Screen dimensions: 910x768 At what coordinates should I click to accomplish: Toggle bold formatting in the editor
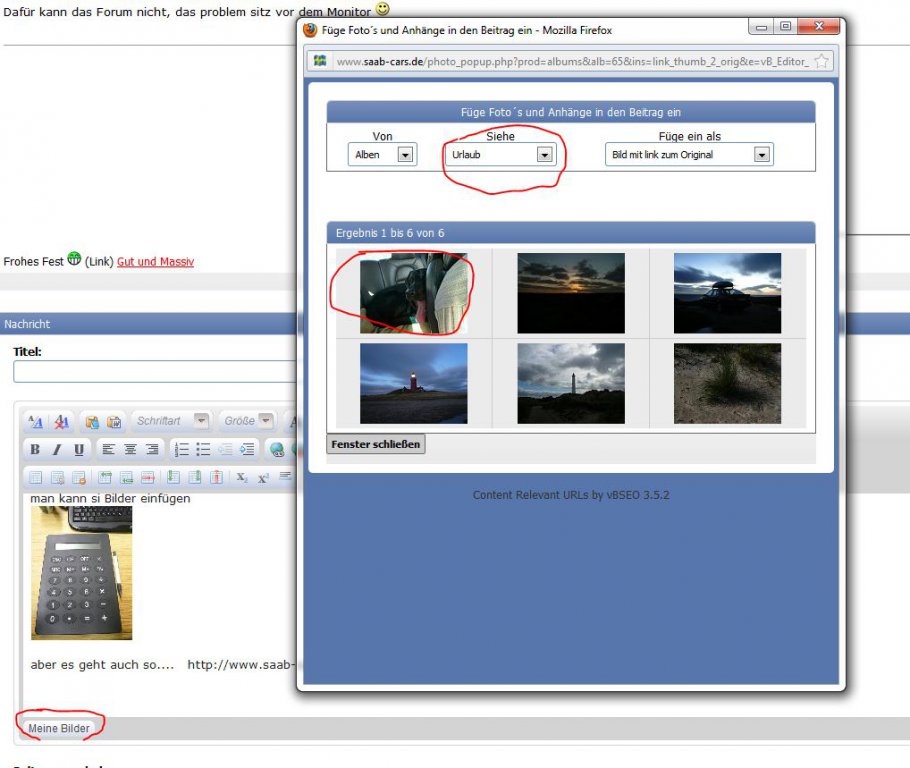pos(35,449)
